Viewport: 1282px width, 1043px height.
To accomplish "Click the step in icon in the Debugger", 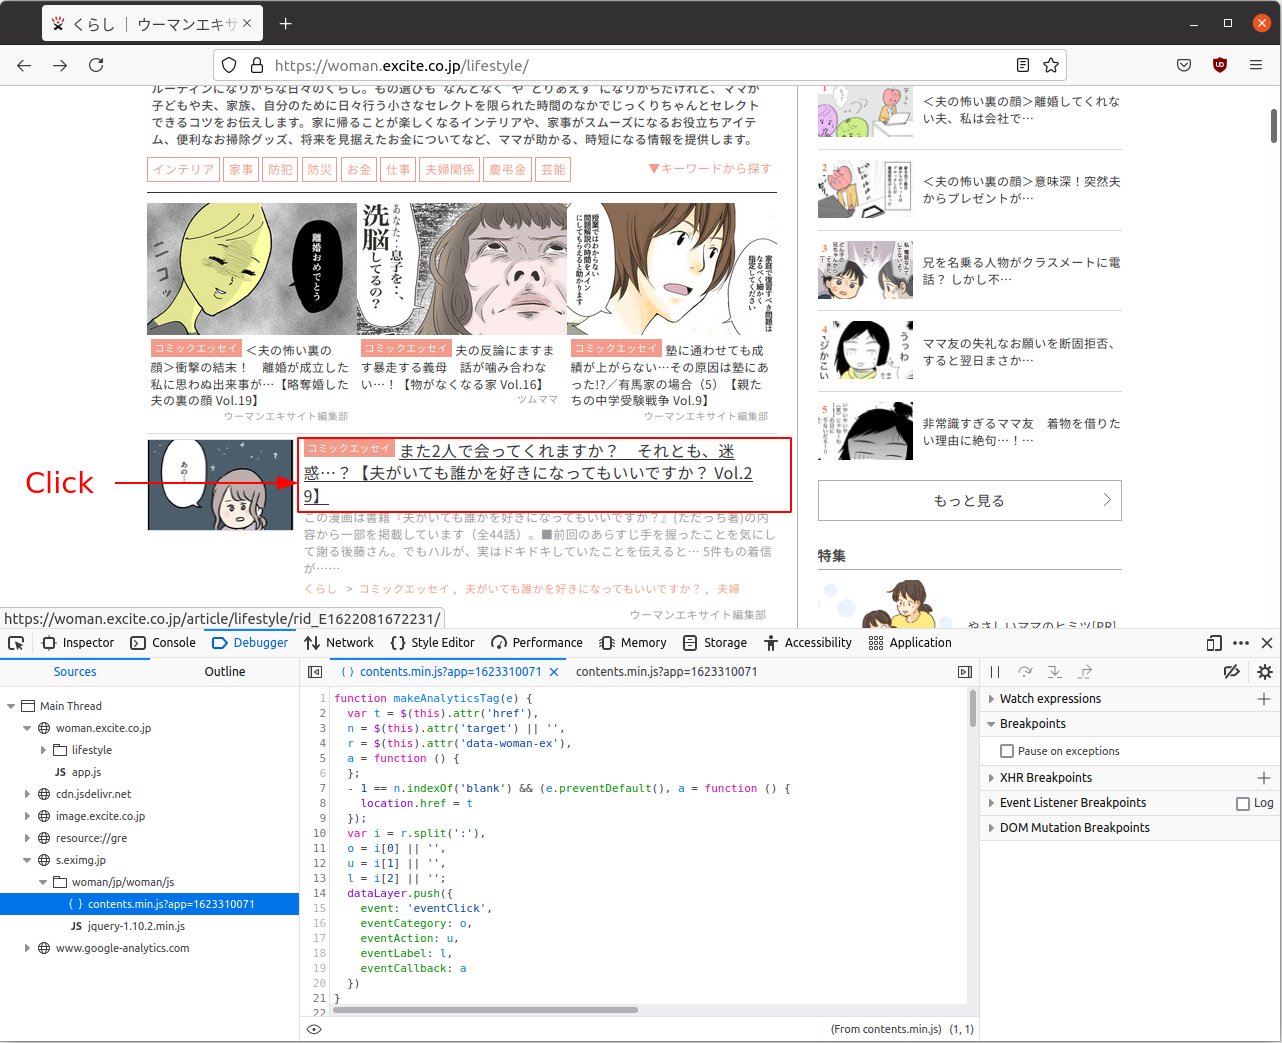I will click(1053, 672).
